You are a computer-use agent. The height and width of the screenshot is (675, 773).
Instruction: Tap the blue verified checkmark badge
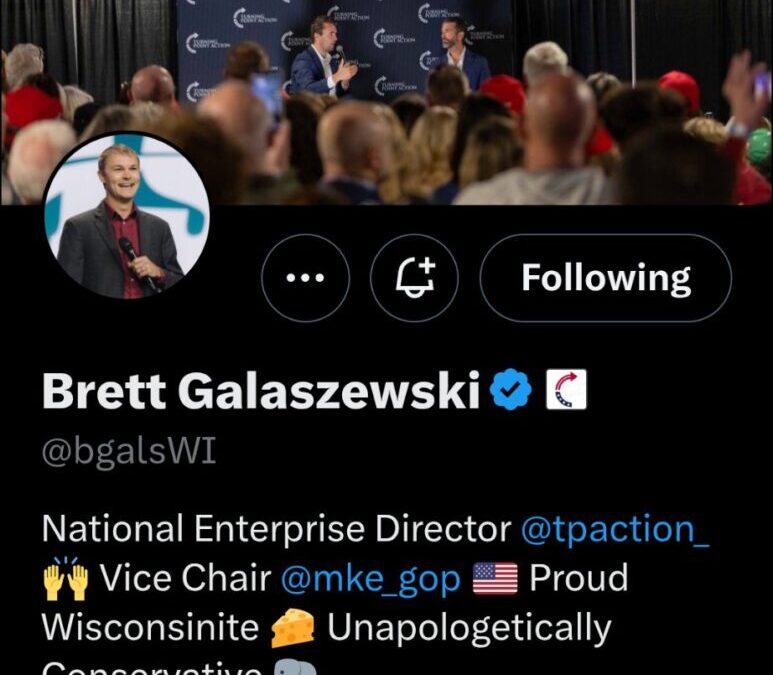click(x=511, y=390)
